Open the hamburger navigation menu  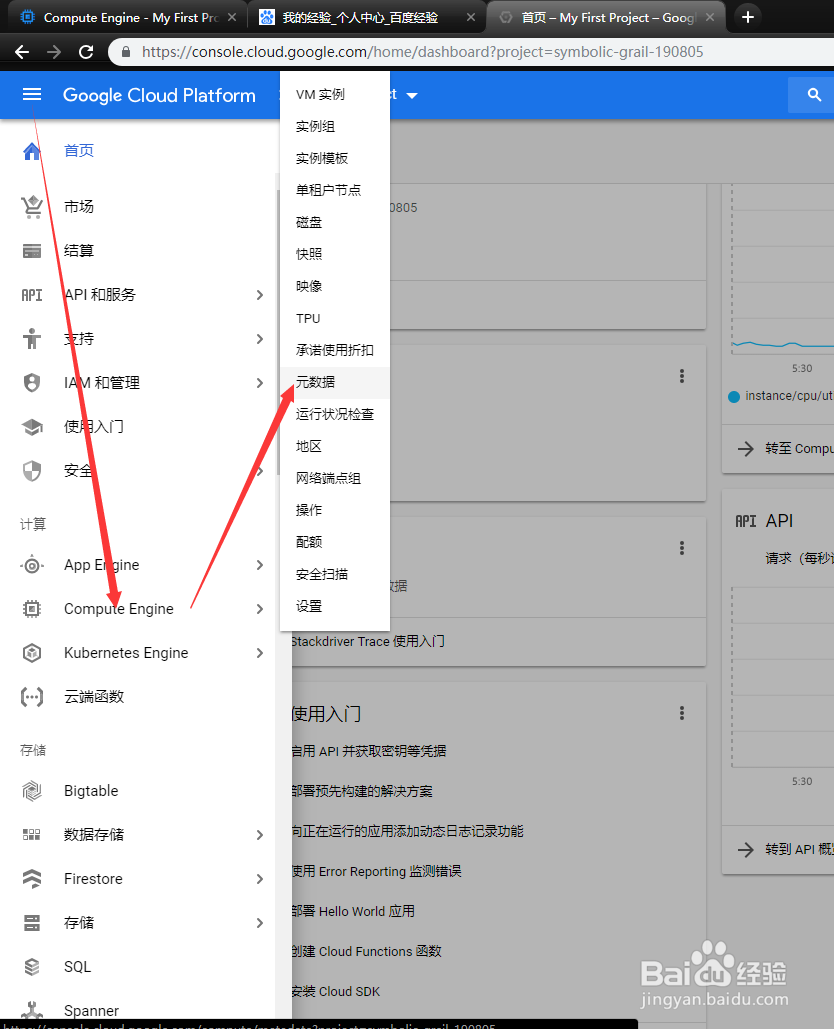pyautogui.click(x=31, y=95)
